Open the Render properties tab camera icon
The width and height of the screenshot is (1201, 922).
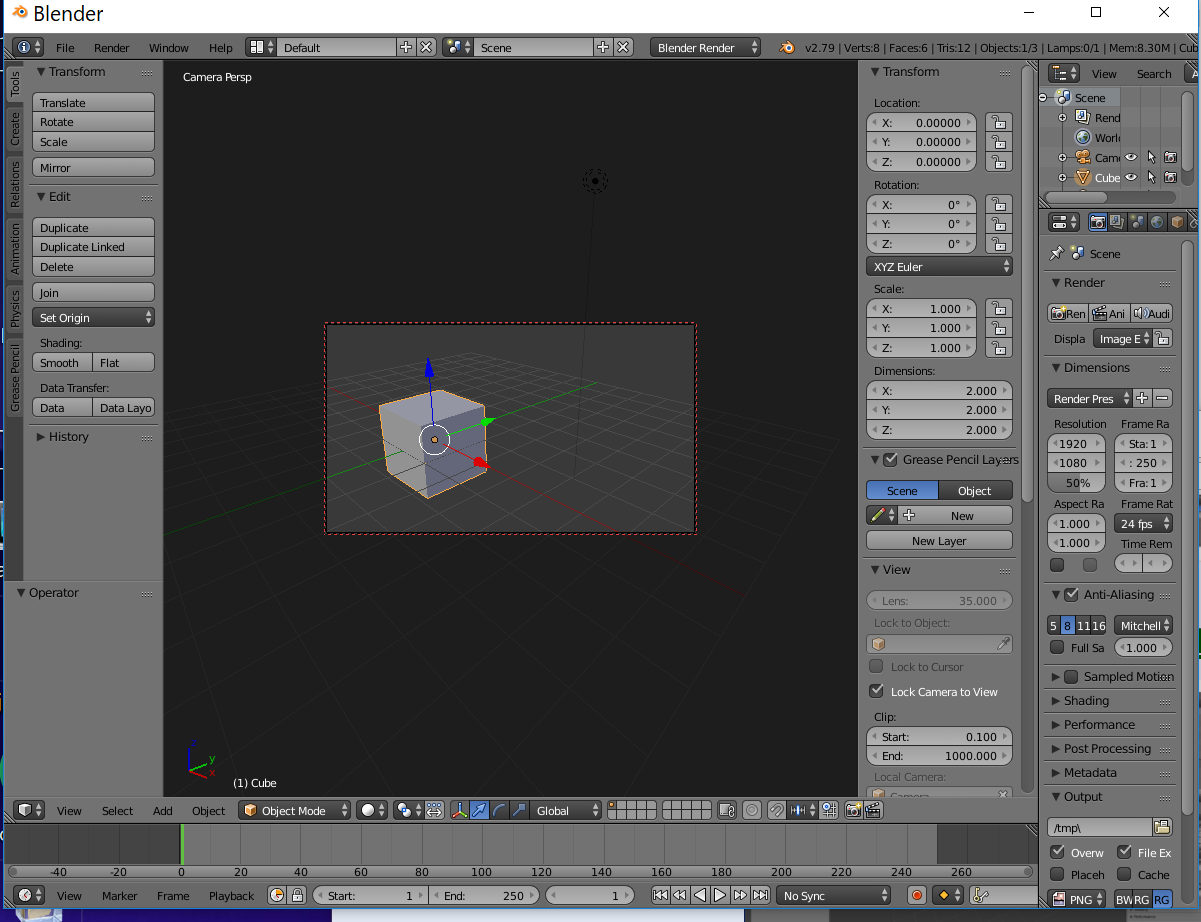click(1098, 222)
